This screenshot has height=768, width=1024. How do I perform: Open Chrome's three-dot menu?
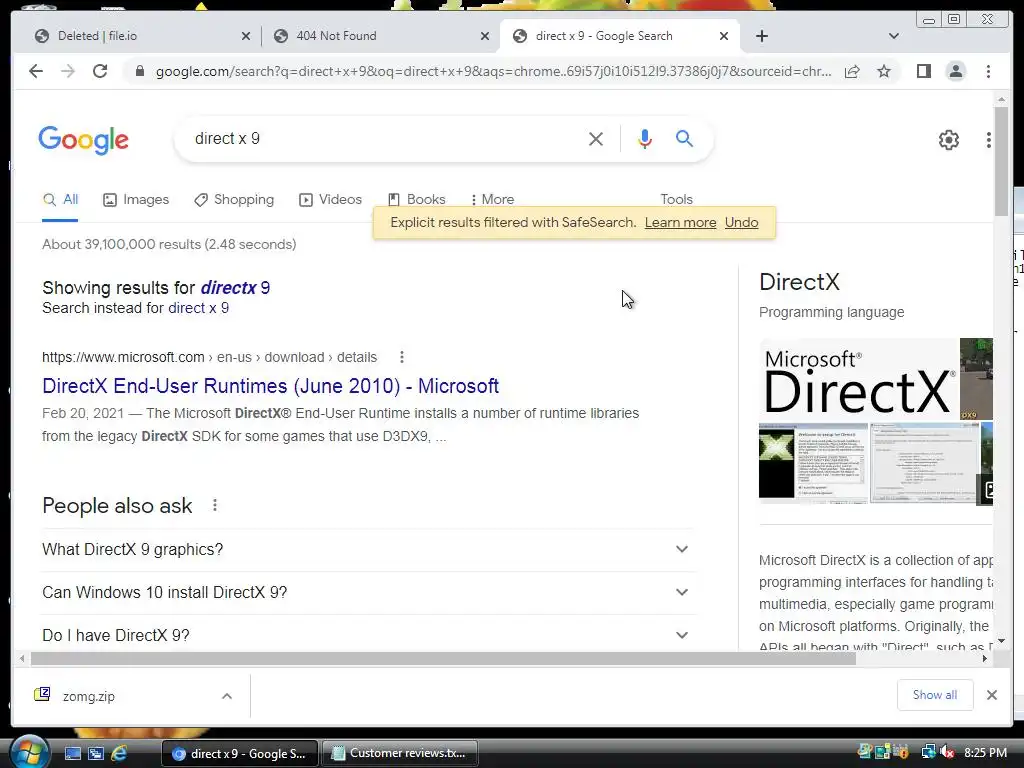(988, 71)
